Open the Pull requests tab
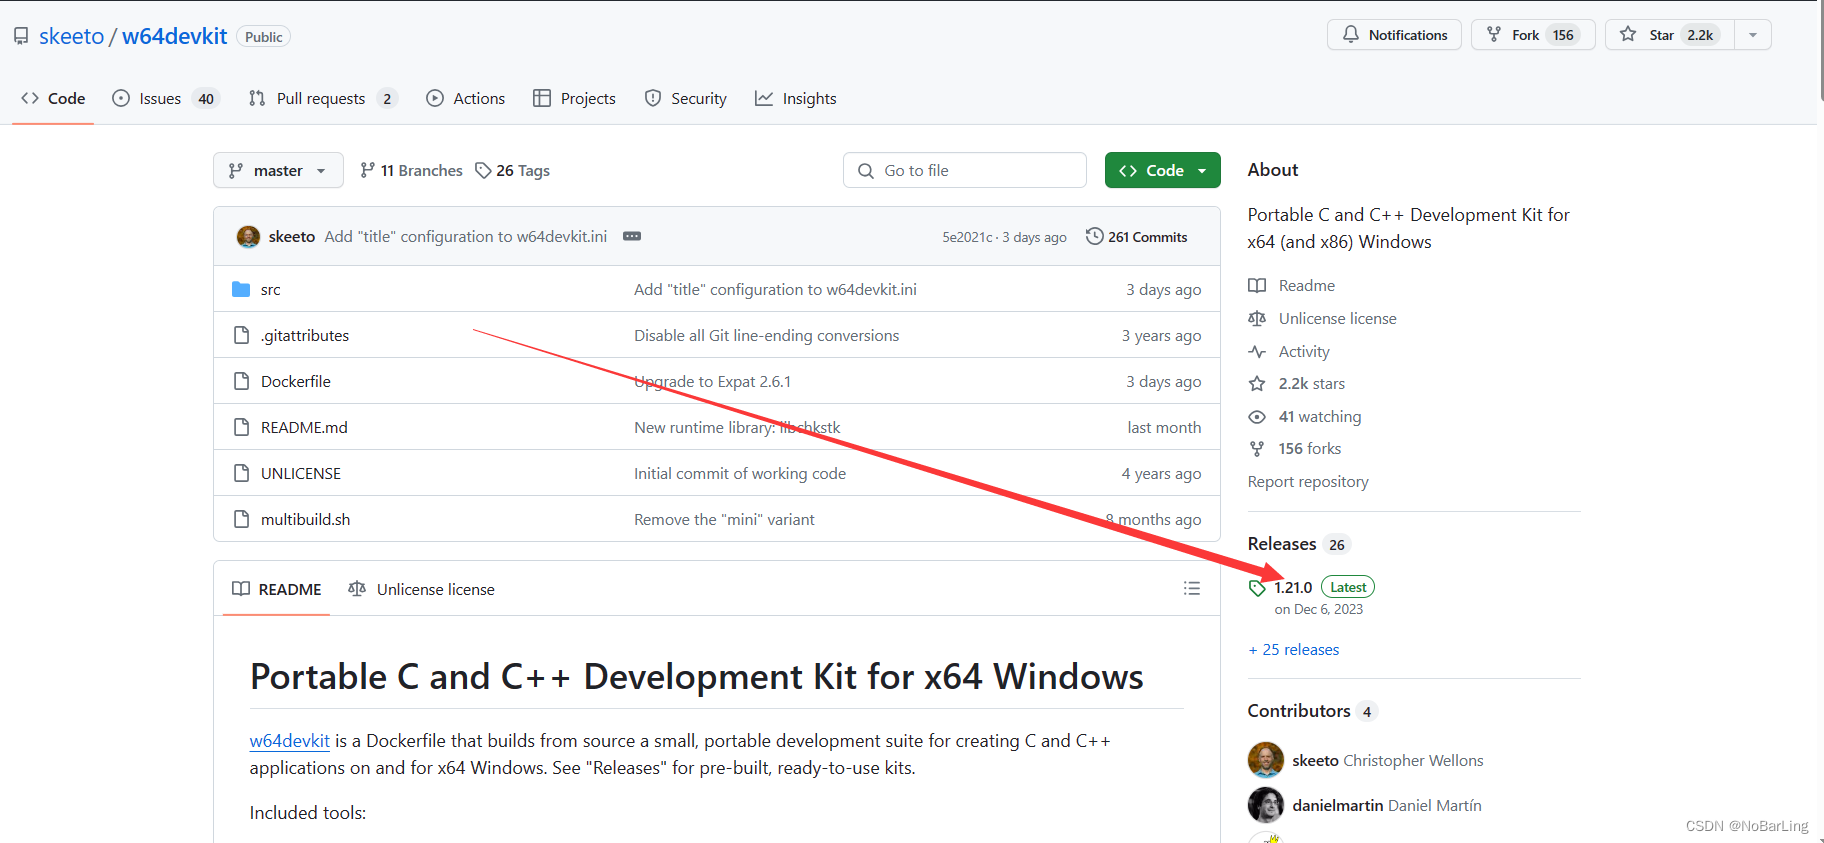Viewport: 1824px width, 843px height. tap(322, 98)
